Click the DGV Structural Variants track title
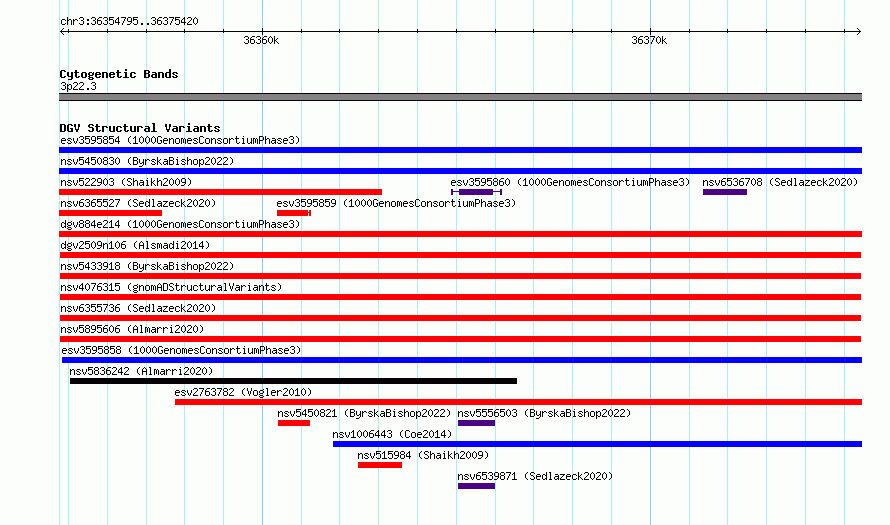 click(x=140, y=128)
